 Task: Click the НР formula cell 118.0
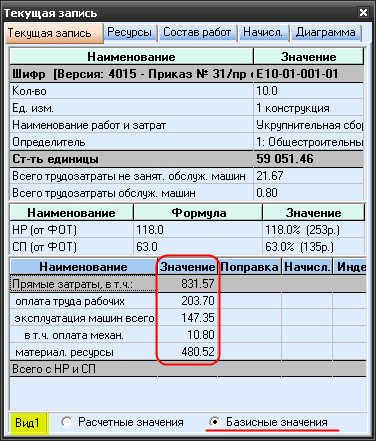point(197,230)
